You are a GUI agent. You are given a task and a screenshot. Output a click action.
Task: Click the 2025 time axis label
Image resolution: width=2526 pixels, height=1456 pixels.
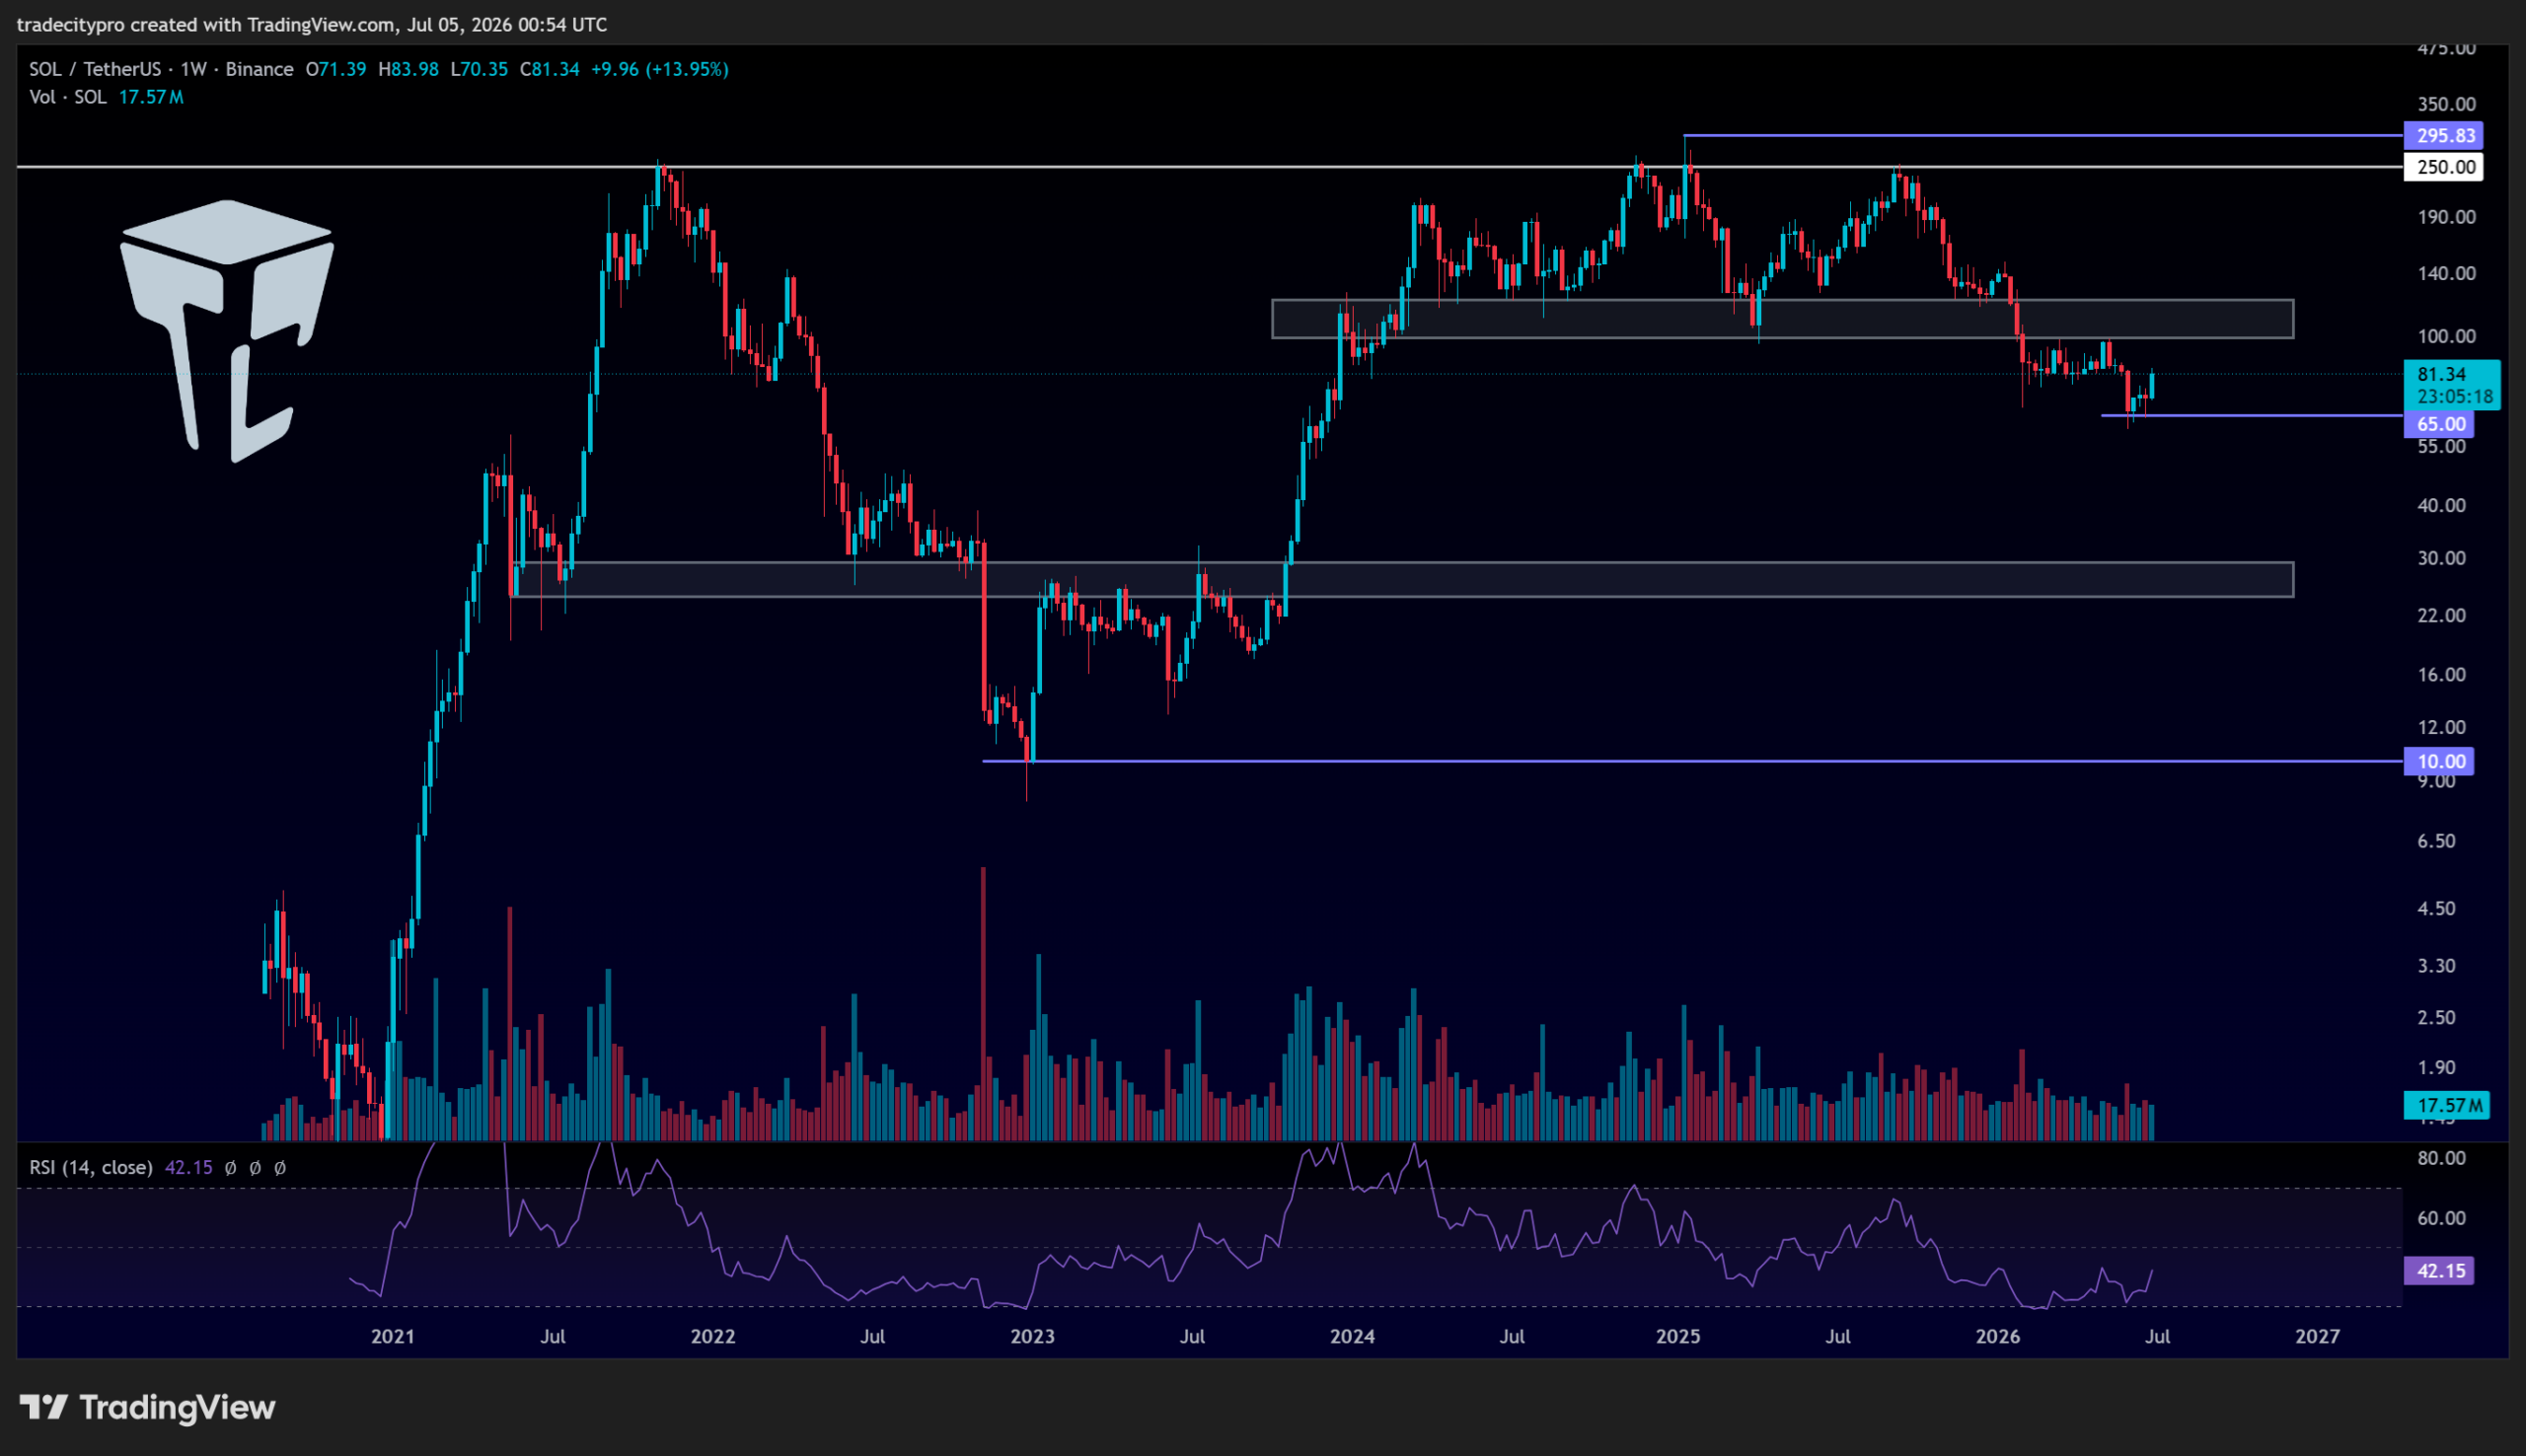coord(1678,1336)
